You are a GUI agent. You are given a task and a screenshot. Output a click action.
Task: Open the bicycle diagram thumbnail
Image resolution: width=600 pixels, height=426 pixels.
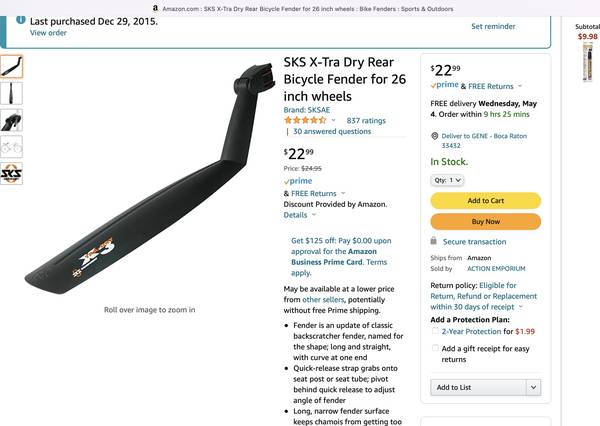(x=11, y=147)
